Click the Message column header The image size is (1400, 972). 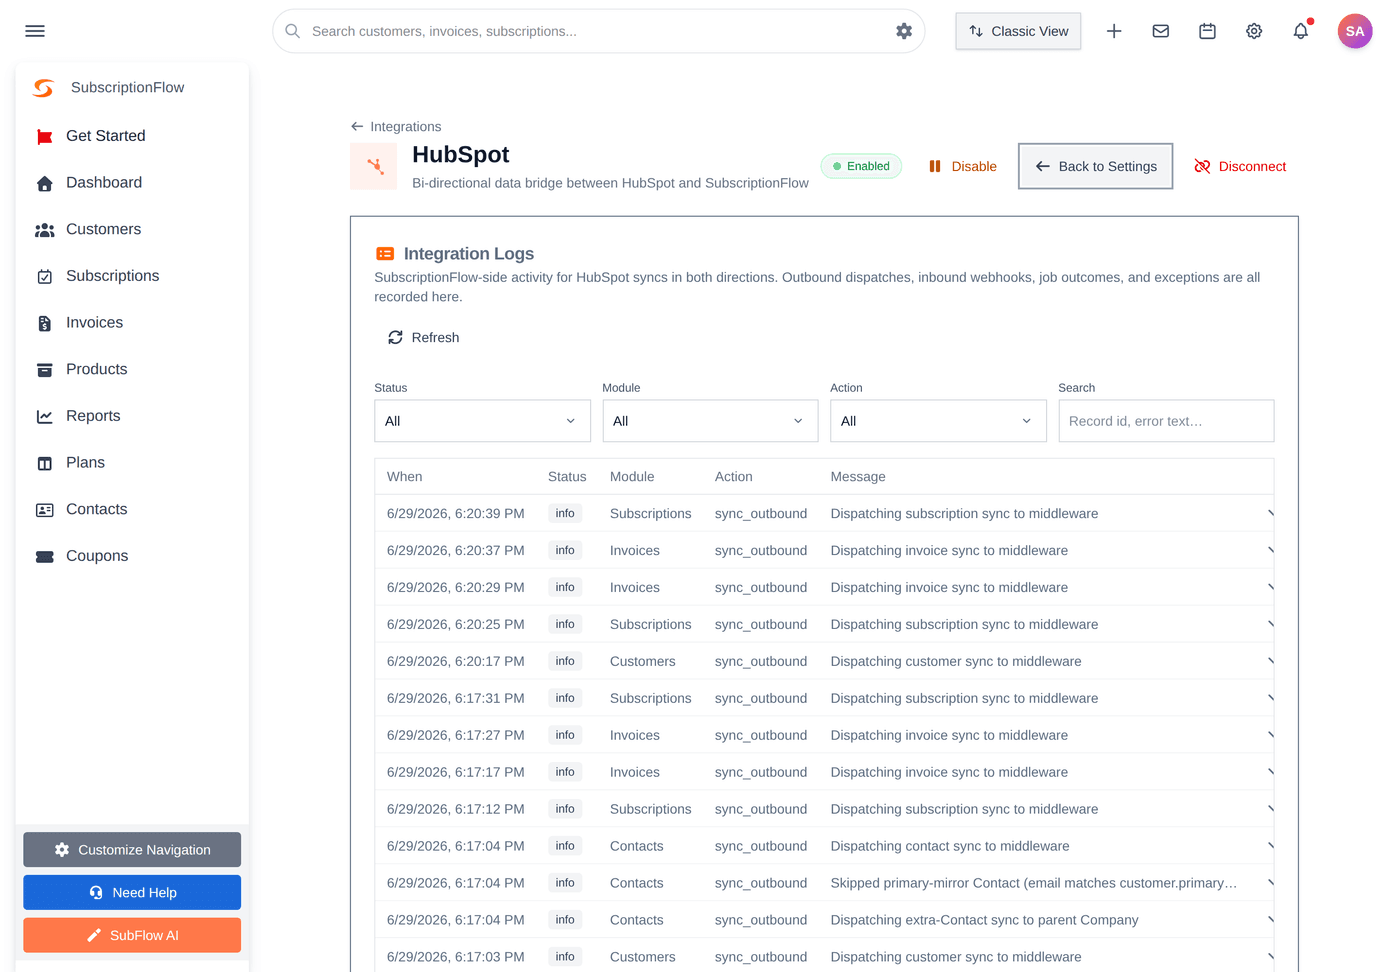858,477
